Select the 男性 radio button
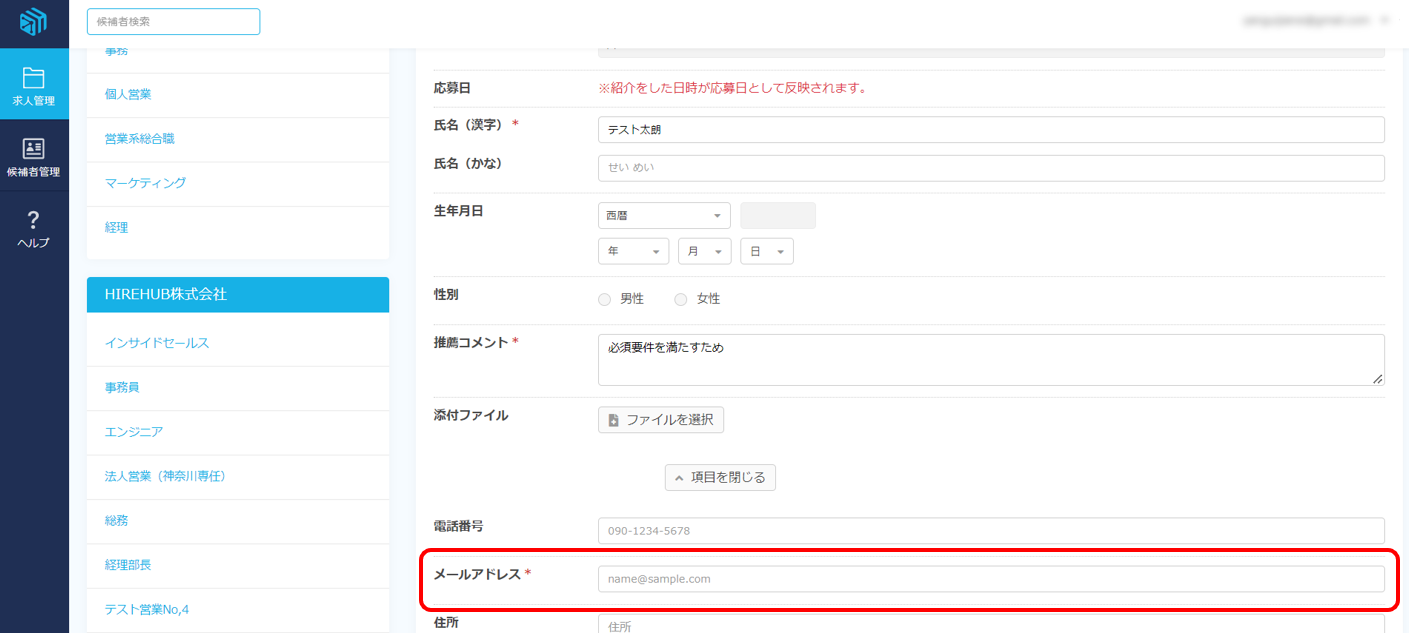The width and height of the screenshot is (1409, 633). point(604,299)
